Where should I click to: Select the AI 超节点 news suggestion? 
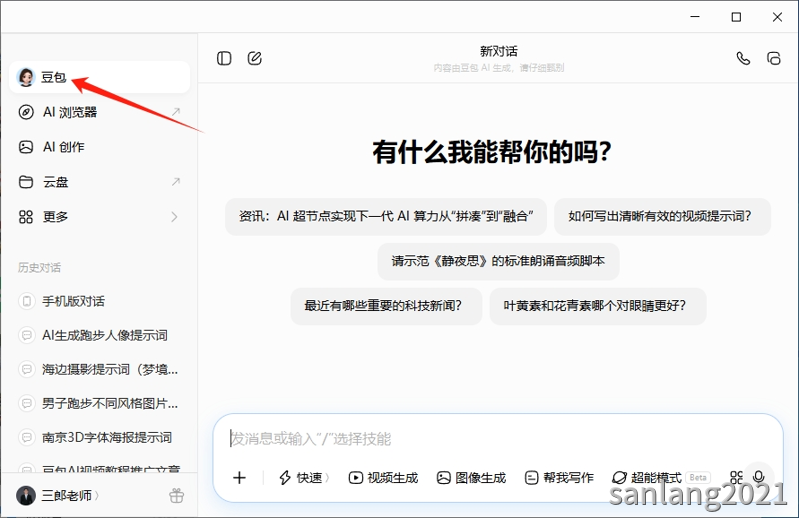click(x=386, y=216)
